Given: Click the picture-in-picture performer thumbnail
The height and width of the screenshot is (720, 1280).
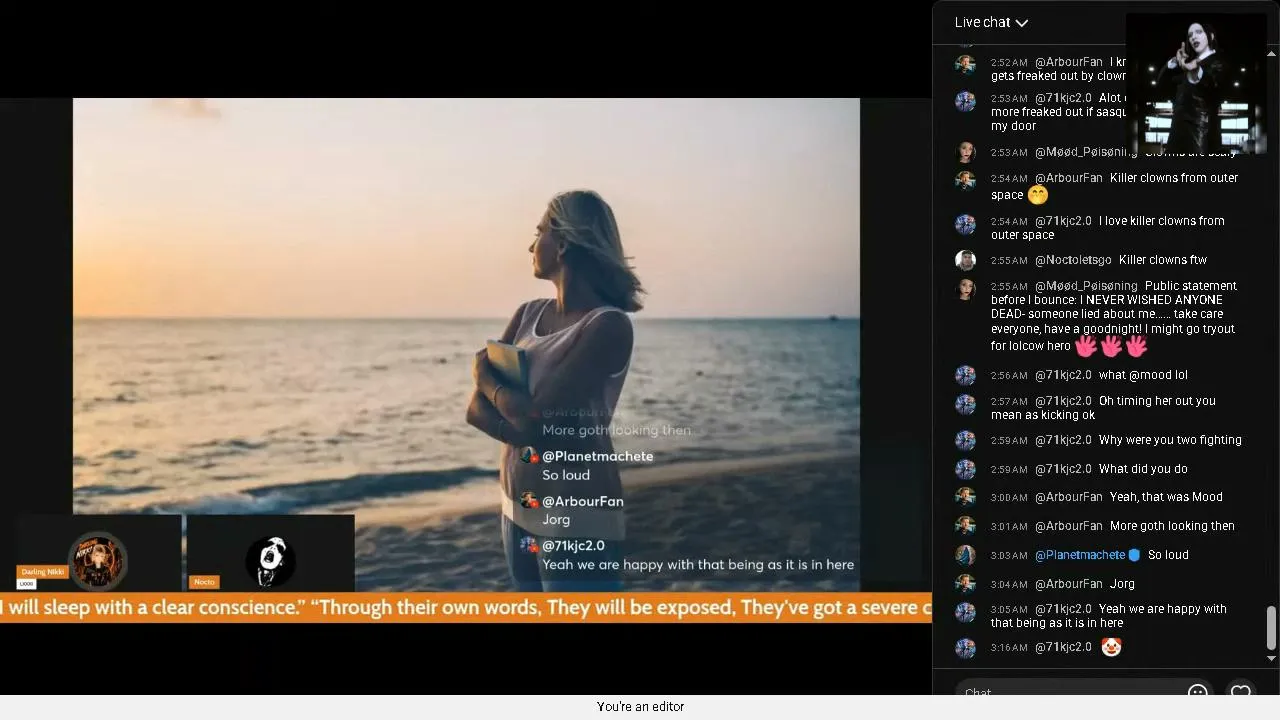Looking at the screenshot, I should tap(1196, 83).
